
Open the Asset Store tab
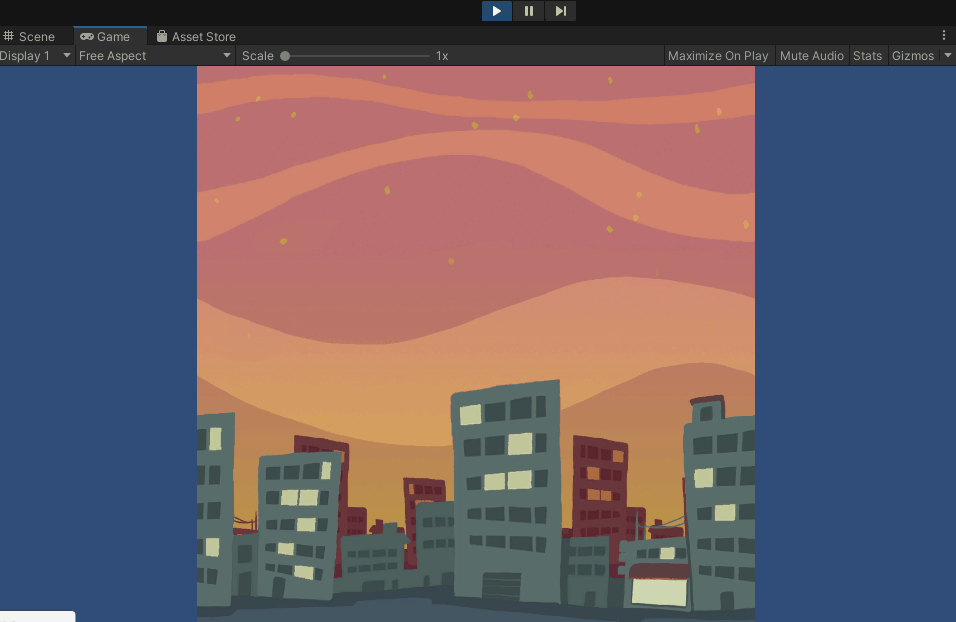pos(196,37)
